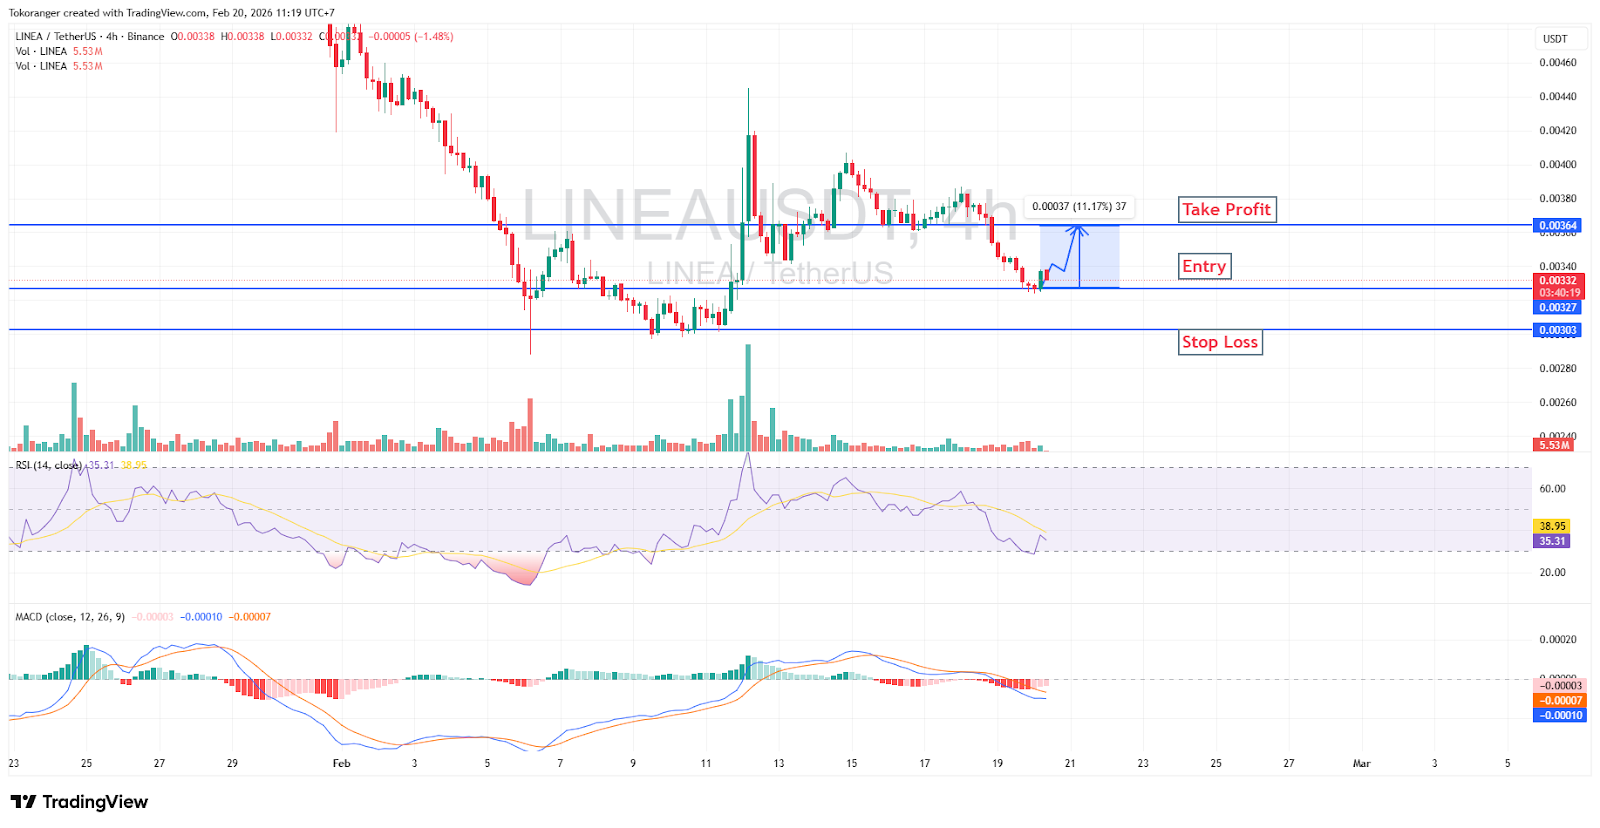This screenshot has width=1600, height=828.
Task: Click the Feb label on time axis
Action: (341, 763)
